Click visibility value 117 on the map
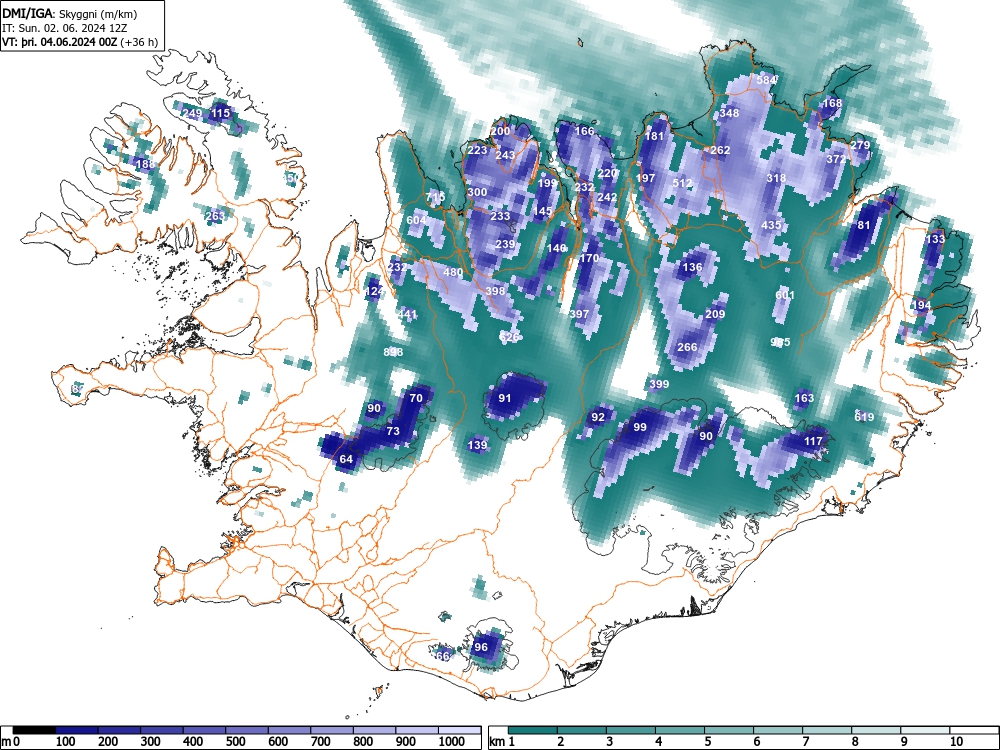 coord(813,441)
